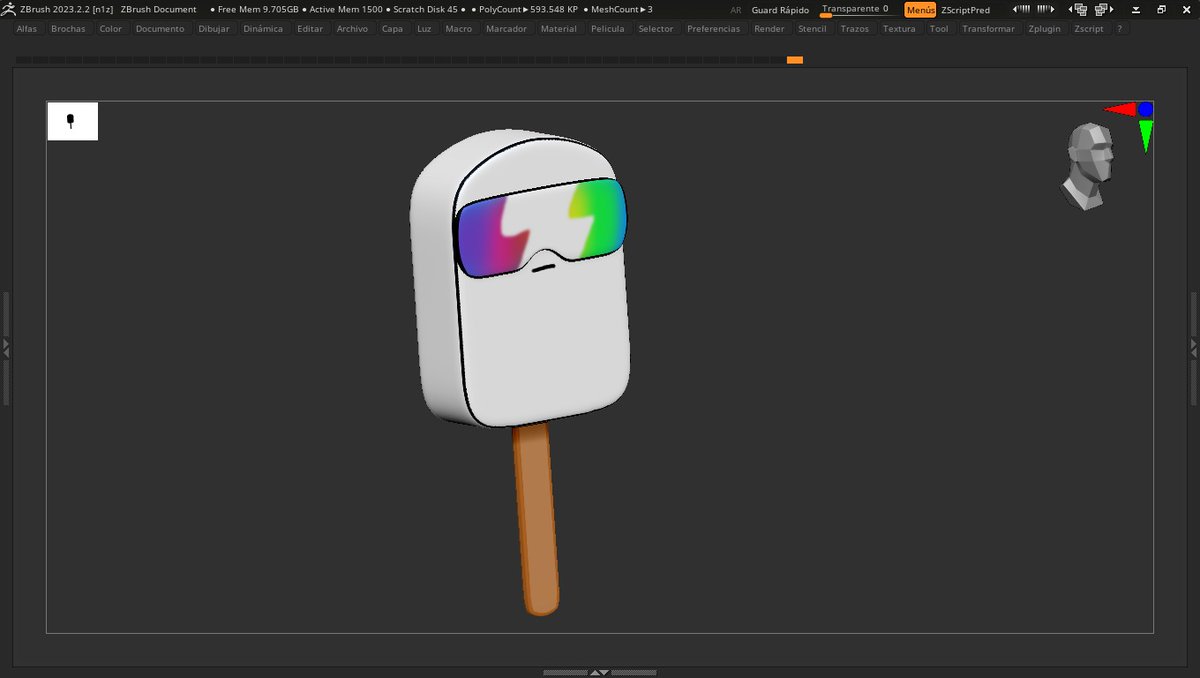Screen dimensions: 1200x678
Task: Open the Dinámica menu
Action: 263,29
